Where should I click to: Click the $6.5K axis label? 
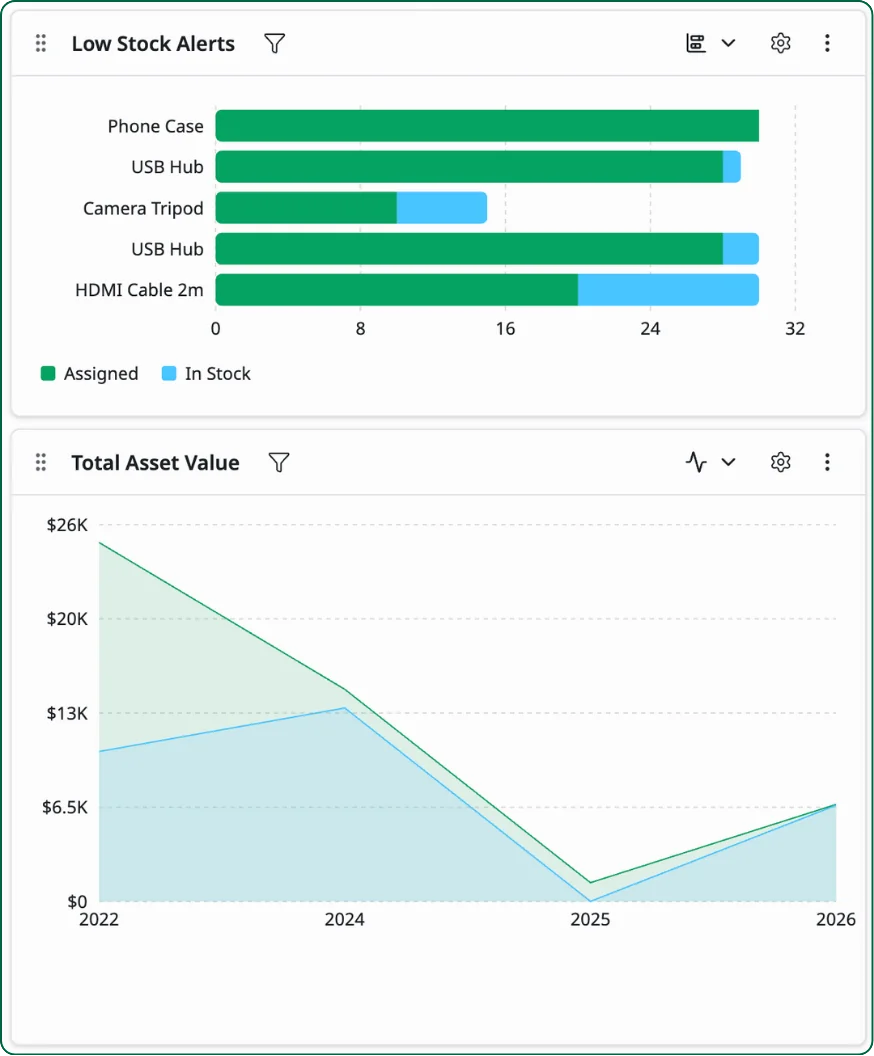(x=65, y=807)
